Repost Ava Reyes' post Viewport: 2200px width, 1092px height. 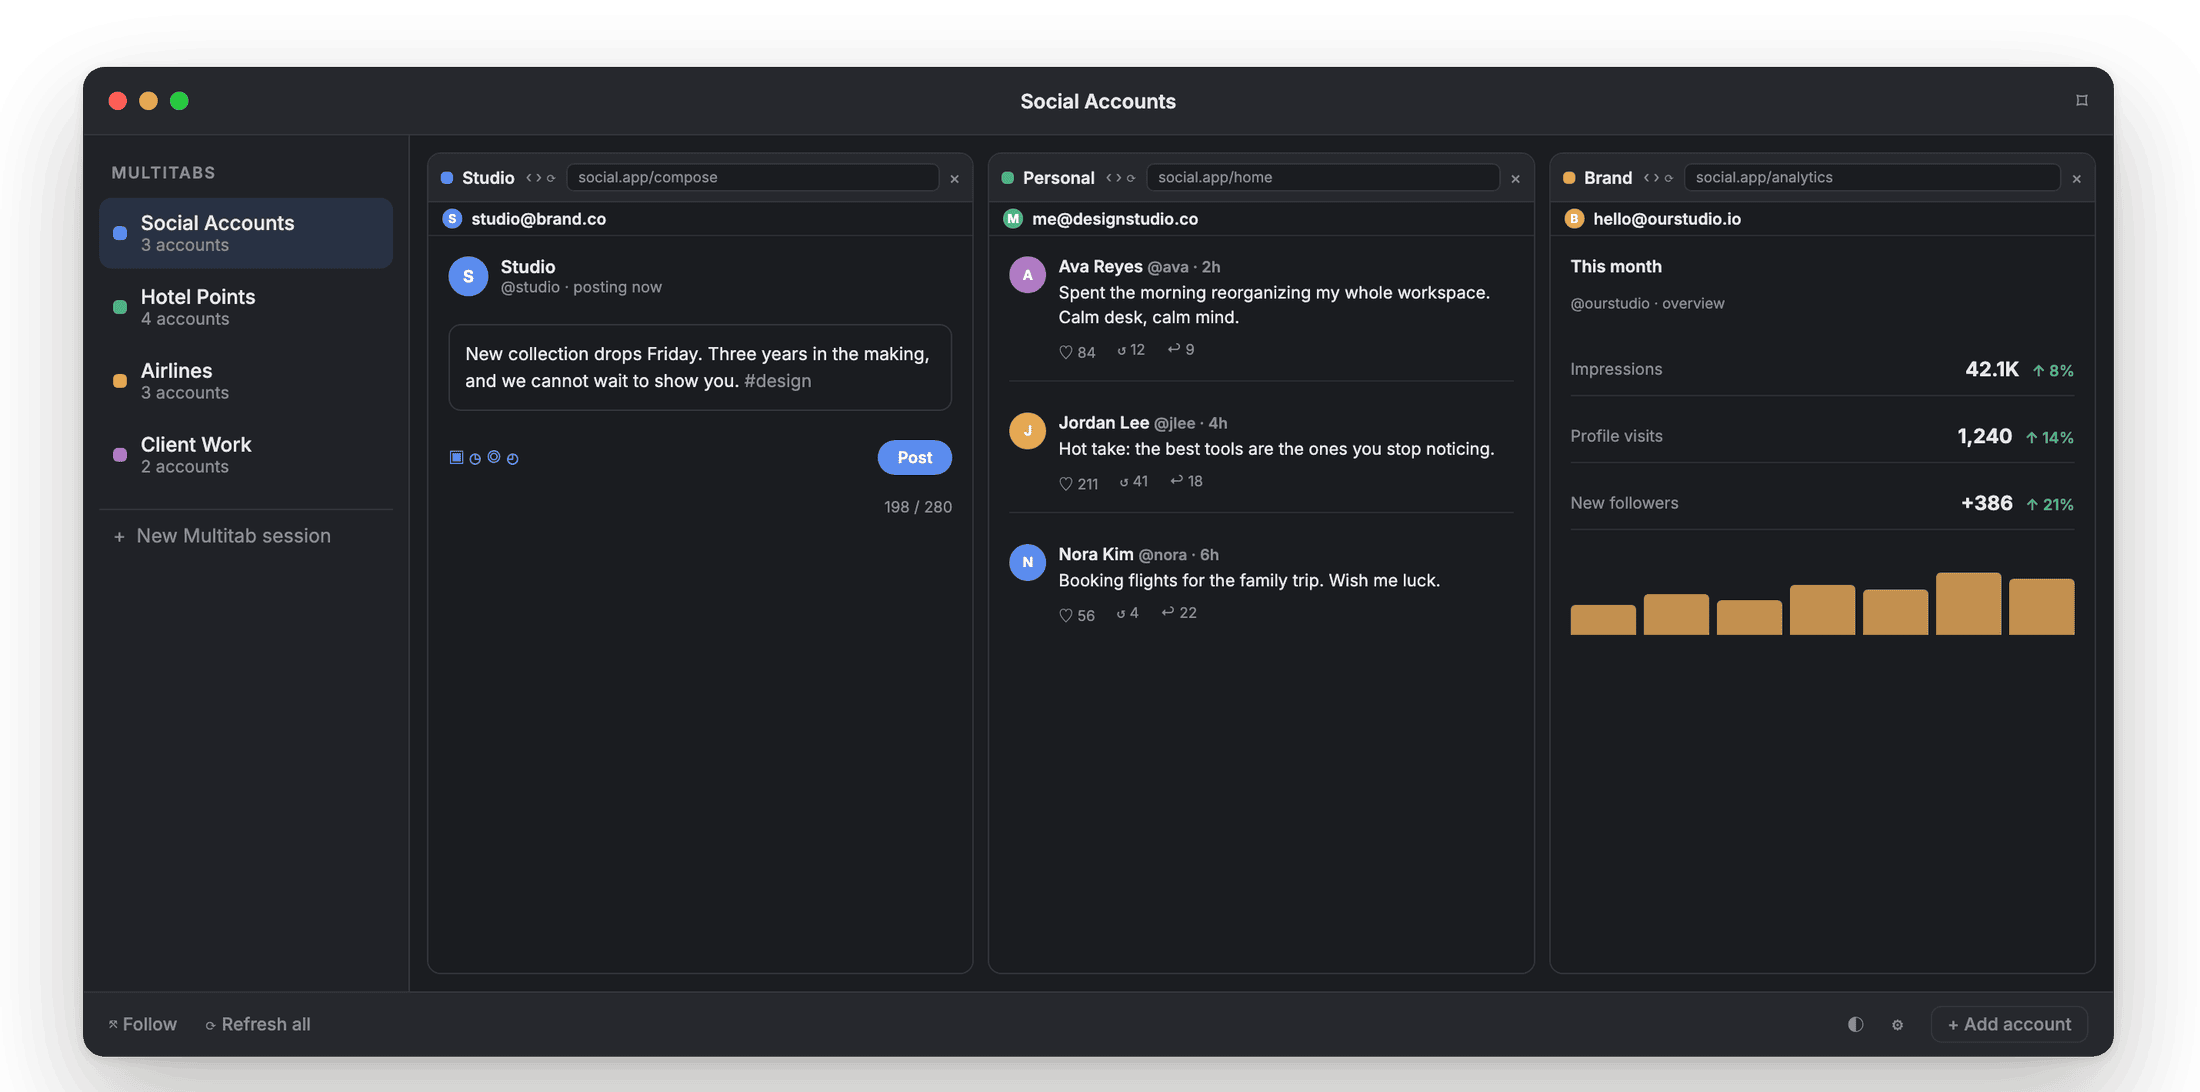click(x=1131, y=350)
